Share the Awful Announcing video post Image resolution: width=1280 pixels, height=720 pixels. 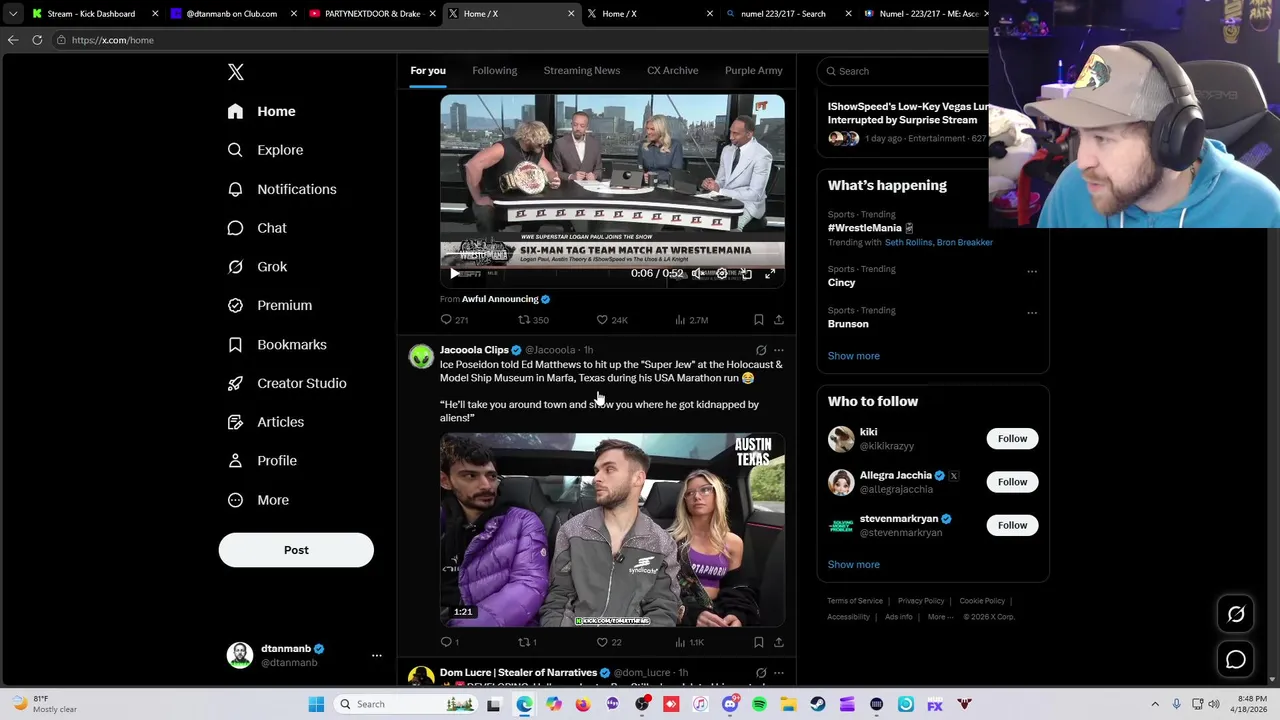[x=779, y=320]
